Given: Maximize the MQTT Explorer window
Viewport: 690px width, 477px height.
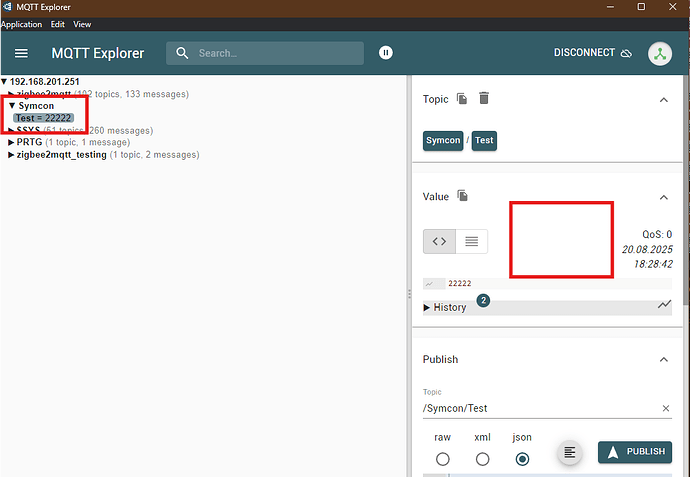Looking at the screenshot, I should tap(641, 7).
